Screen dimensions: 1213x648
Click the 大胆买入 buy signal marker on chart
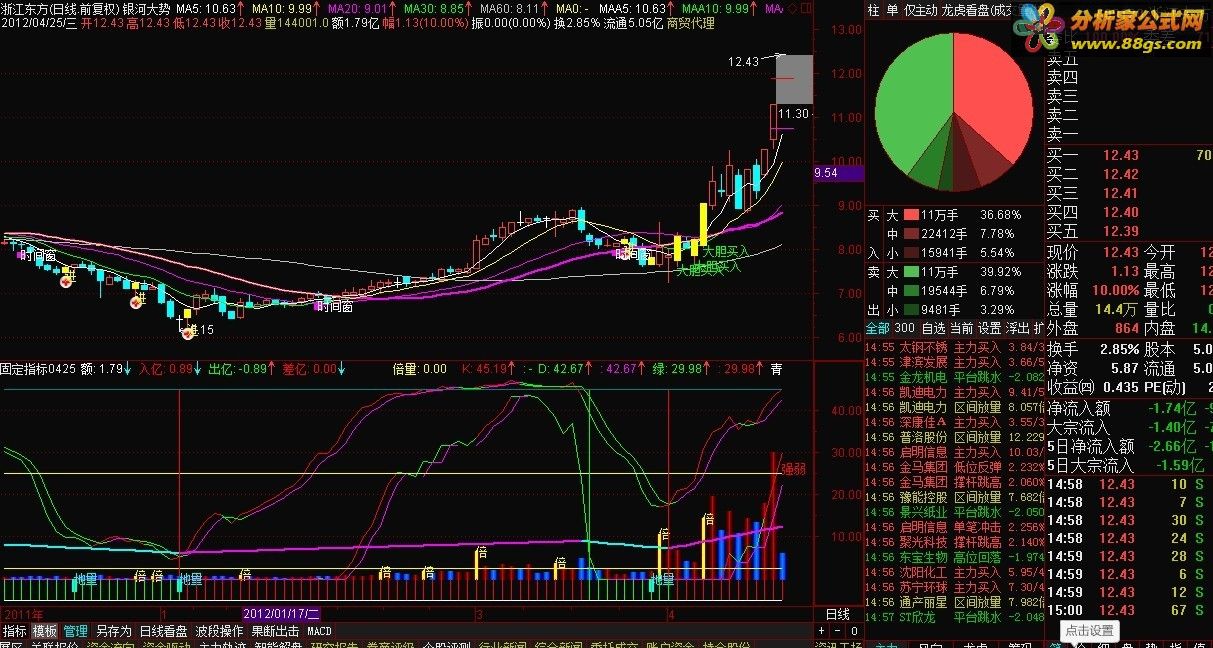pos(724,253)
